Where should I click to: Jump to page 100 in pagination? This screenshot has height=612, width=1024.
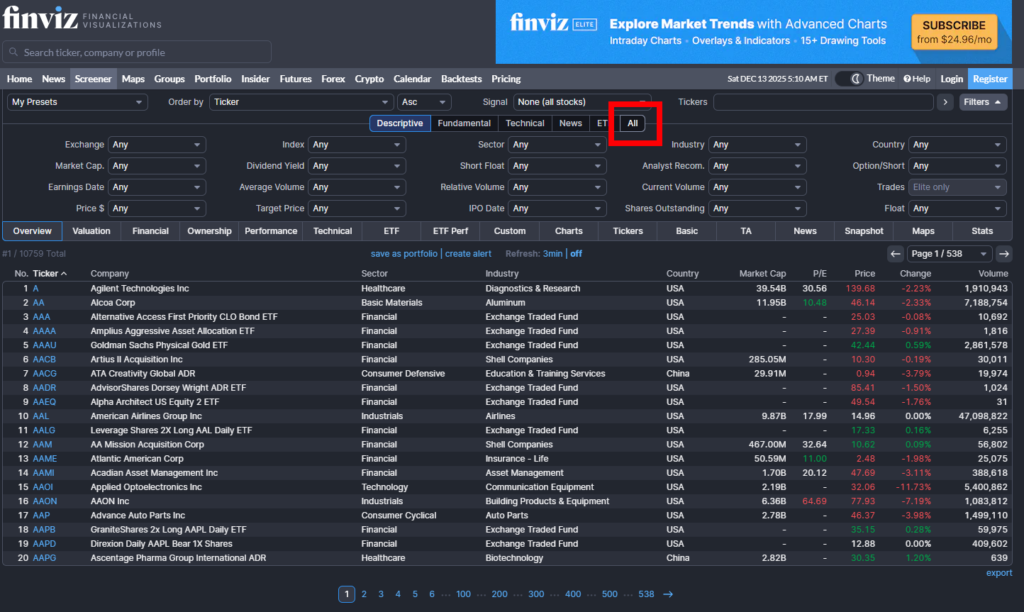click(463, 594)
